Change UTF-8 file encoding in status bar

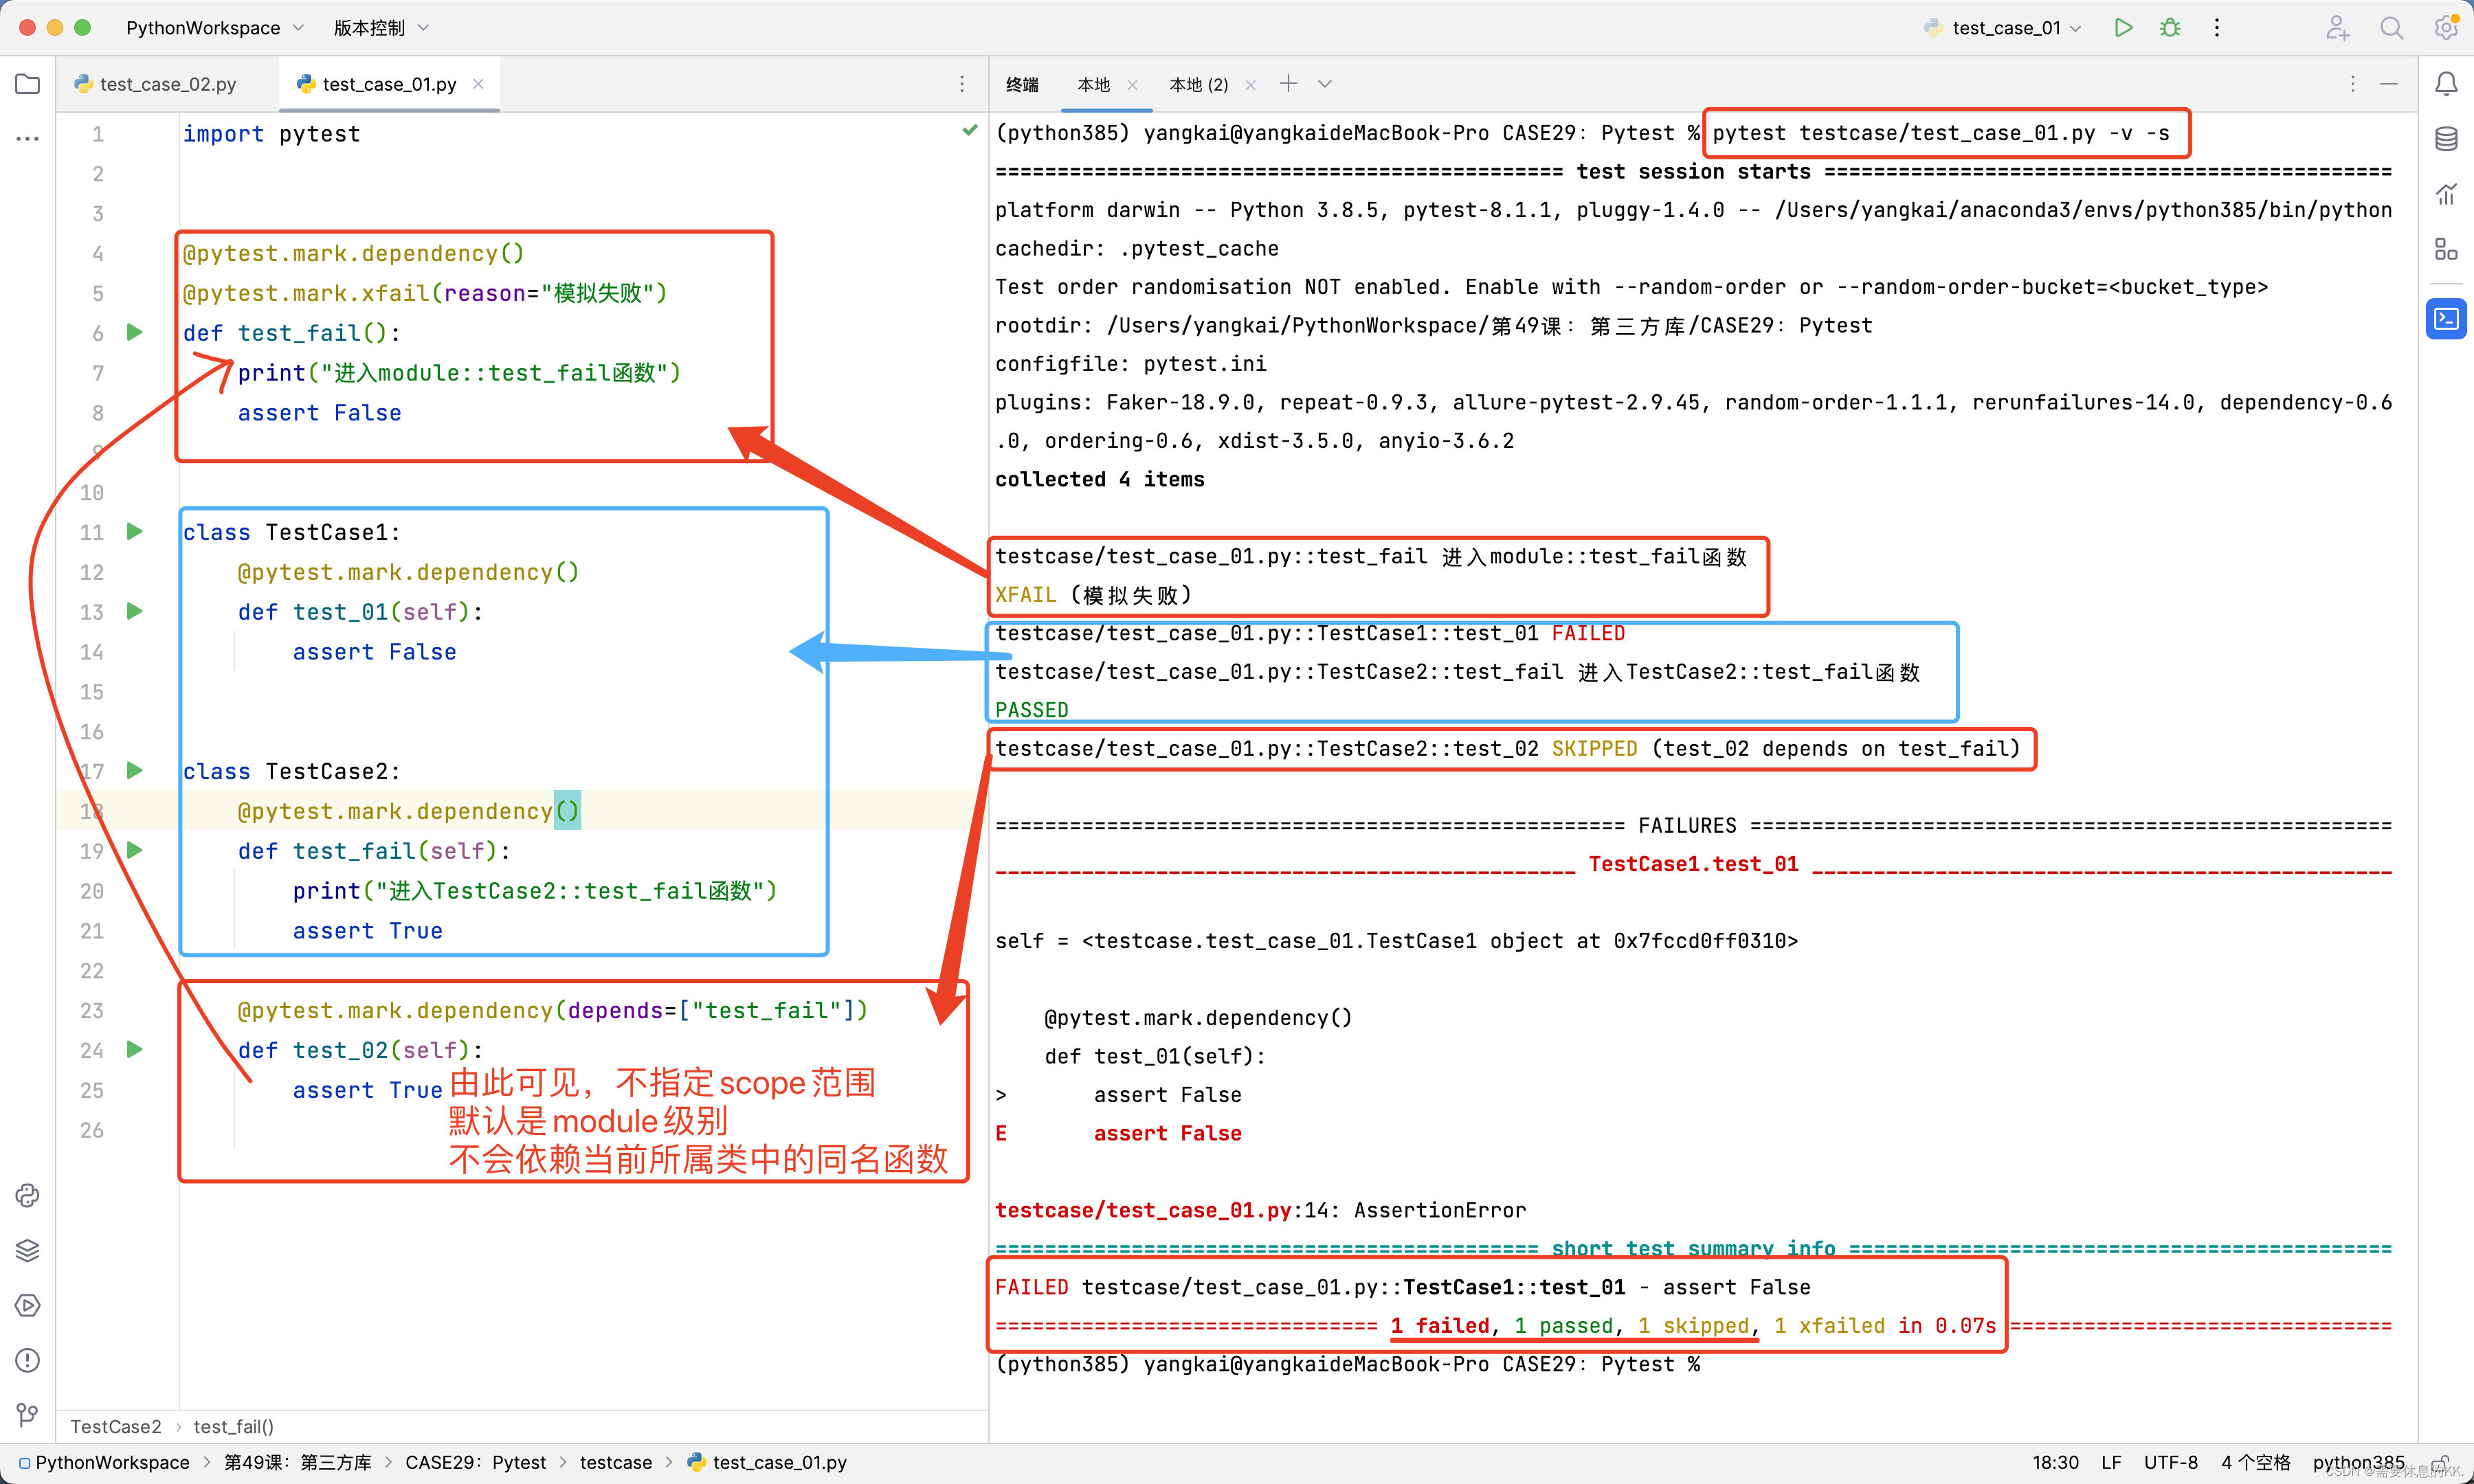2171,1462
